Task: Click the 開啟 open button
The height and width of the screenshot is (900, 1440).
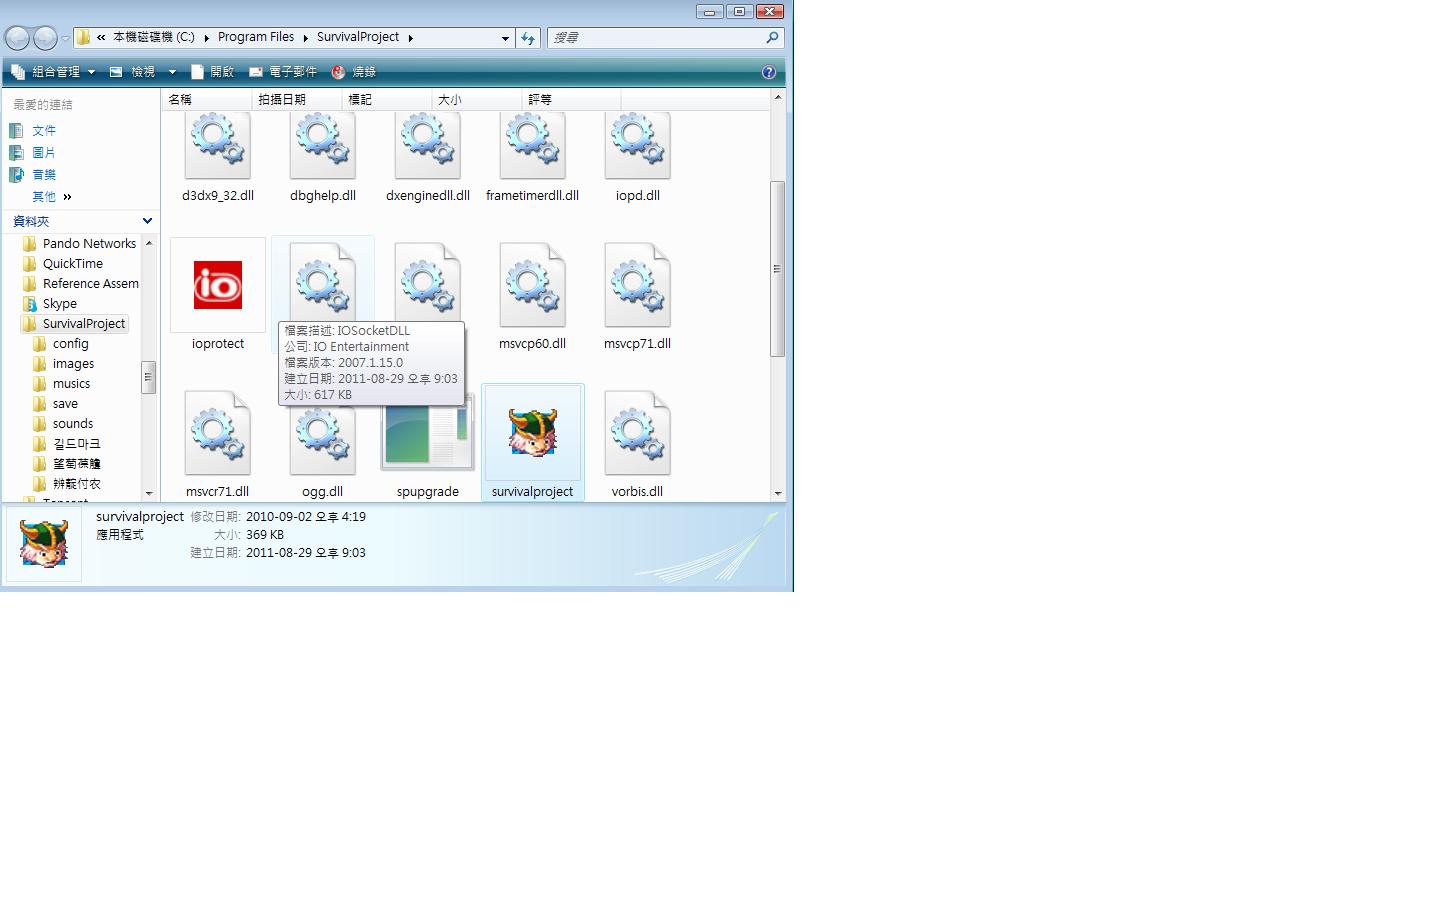Action: click(x=213, y=72)
